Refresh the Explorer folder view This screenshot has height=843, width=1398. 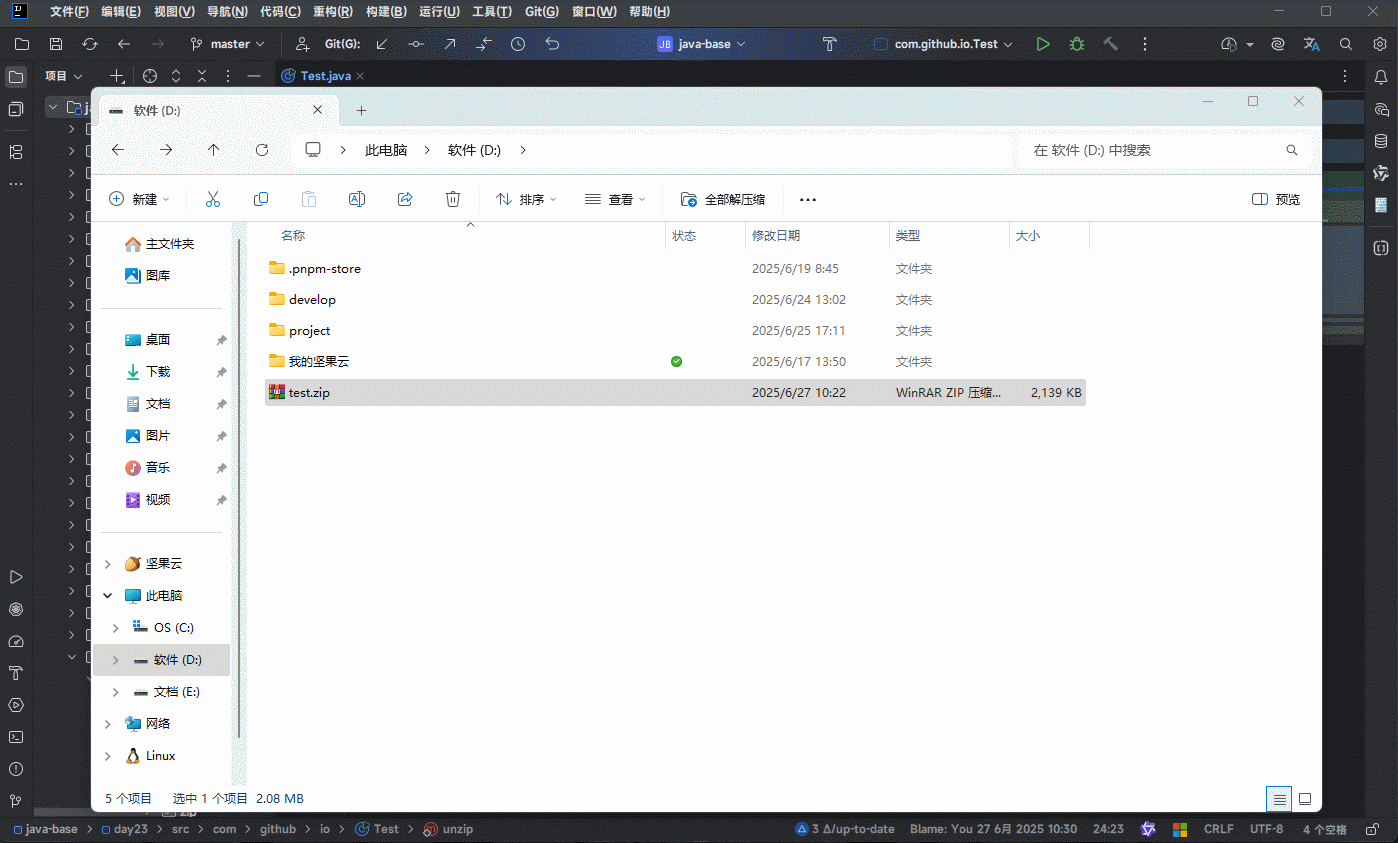coord(262,150)
